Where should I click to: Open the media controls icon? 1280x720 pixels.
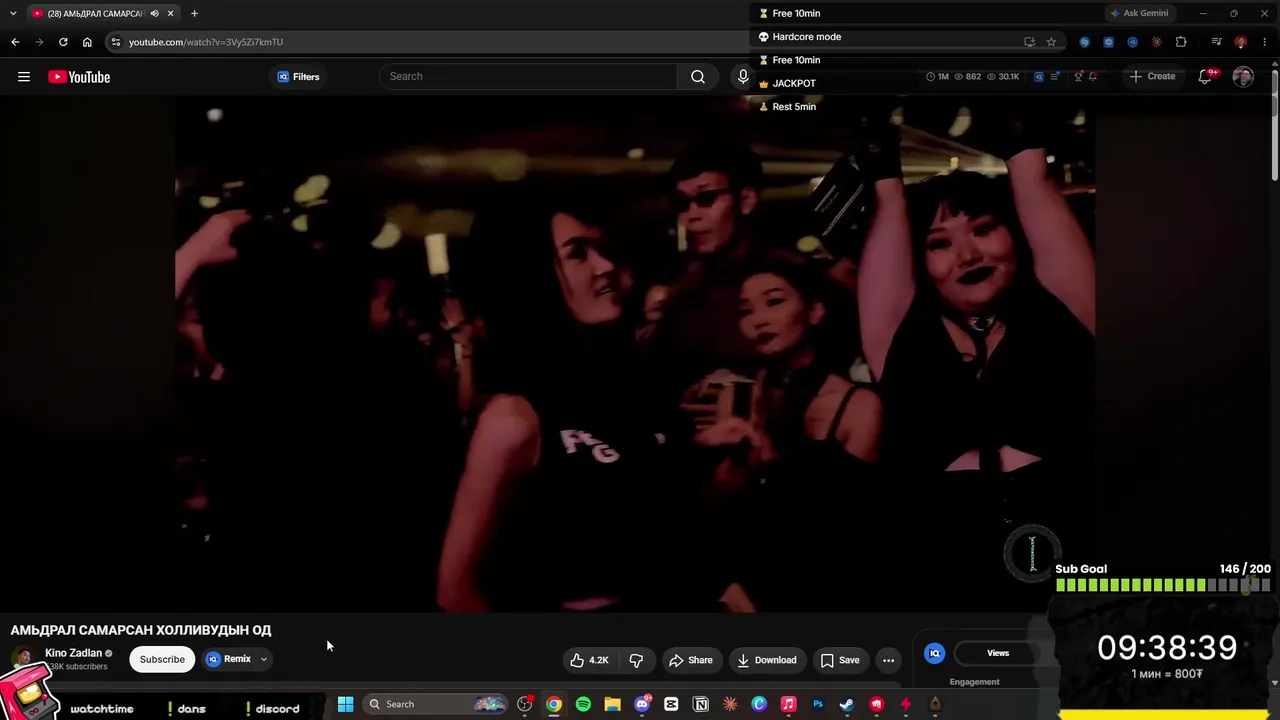pos(1216,42)
